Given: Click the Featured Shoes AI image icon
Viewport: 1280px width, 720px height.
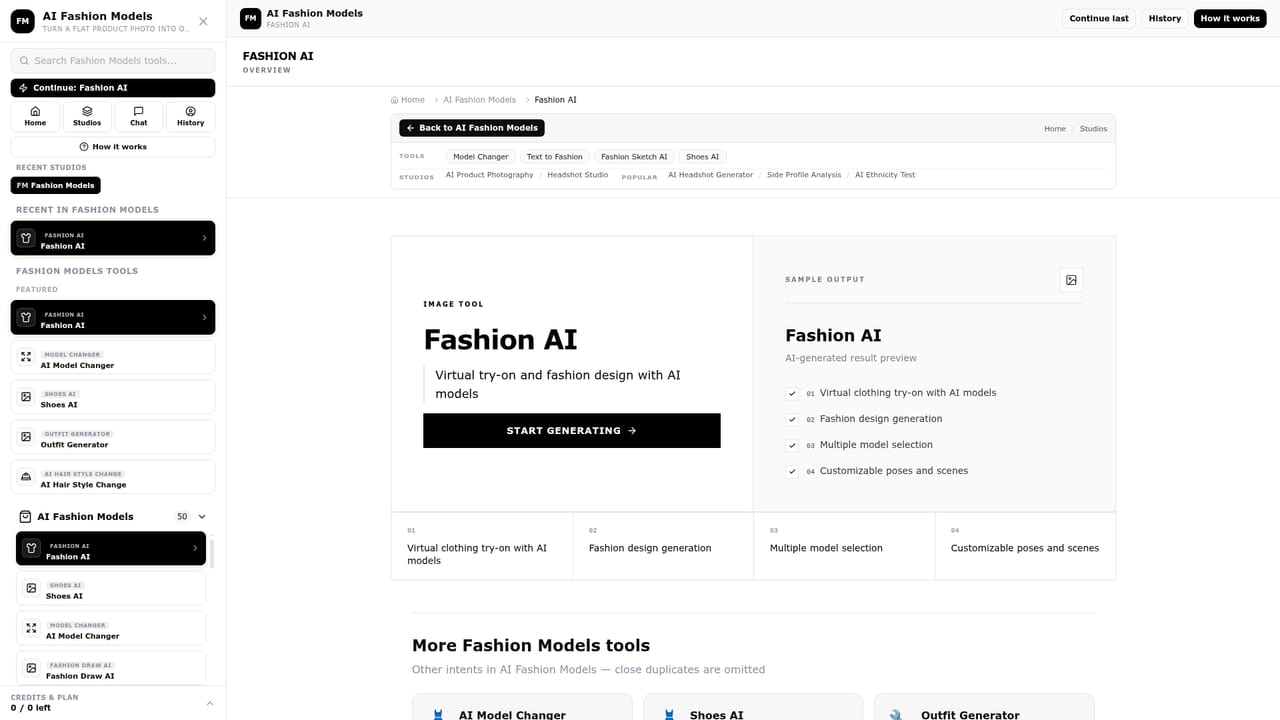Looking at the screenshot, I should coord(26,397).
